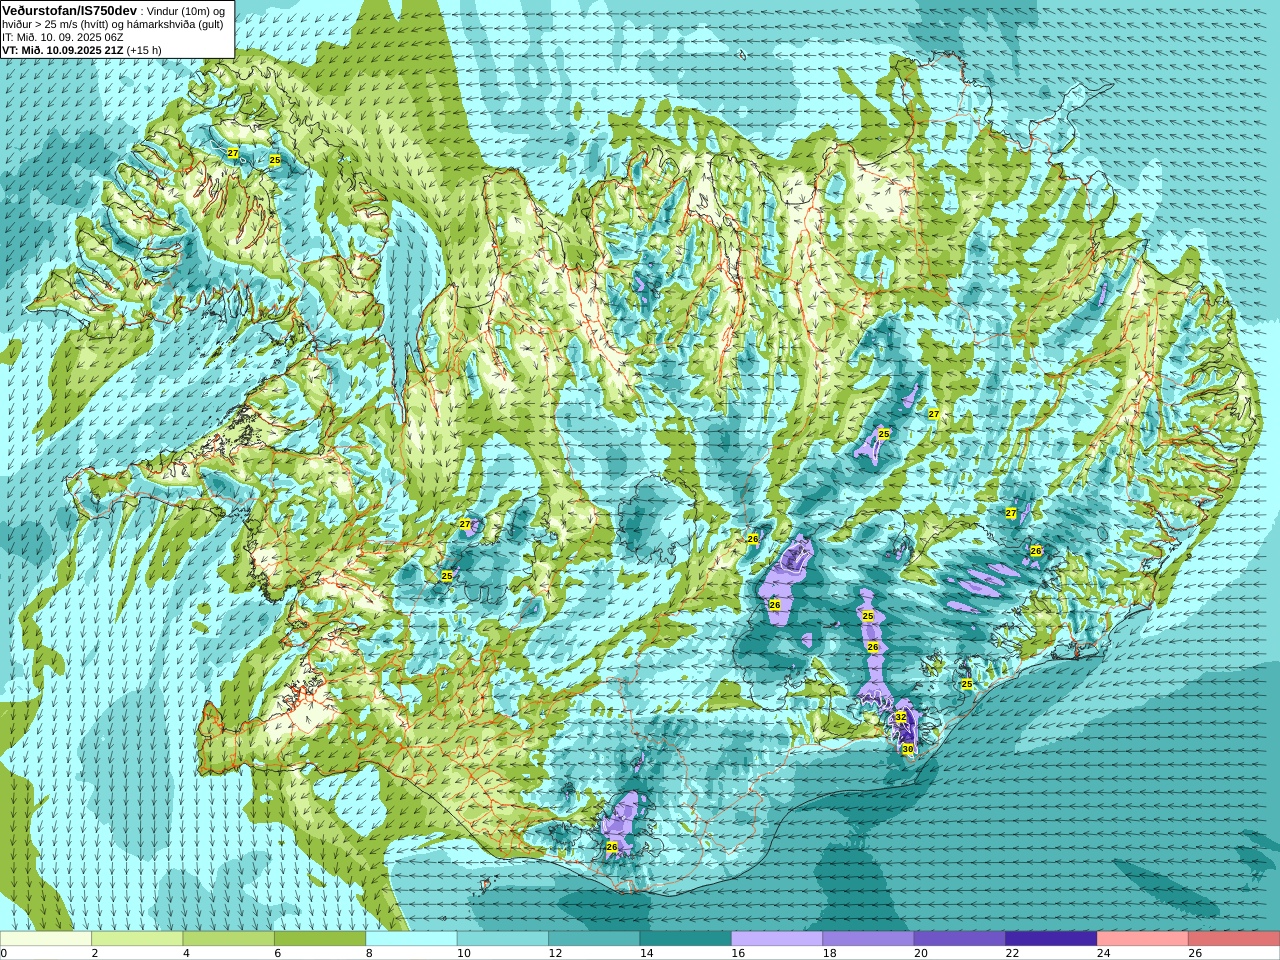Click the 14–16 dark teal legend swatch
Viewport: 1280px width, 960px height.
685,939
